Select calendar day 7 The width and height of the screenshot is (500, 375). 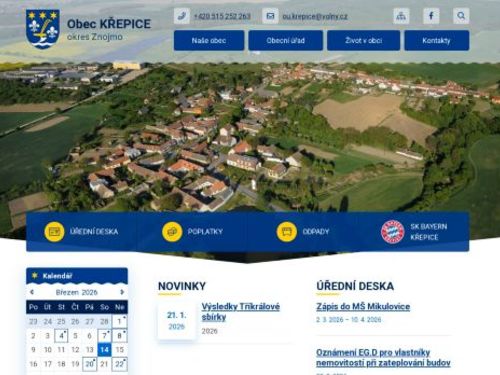[x=104, y=336]
